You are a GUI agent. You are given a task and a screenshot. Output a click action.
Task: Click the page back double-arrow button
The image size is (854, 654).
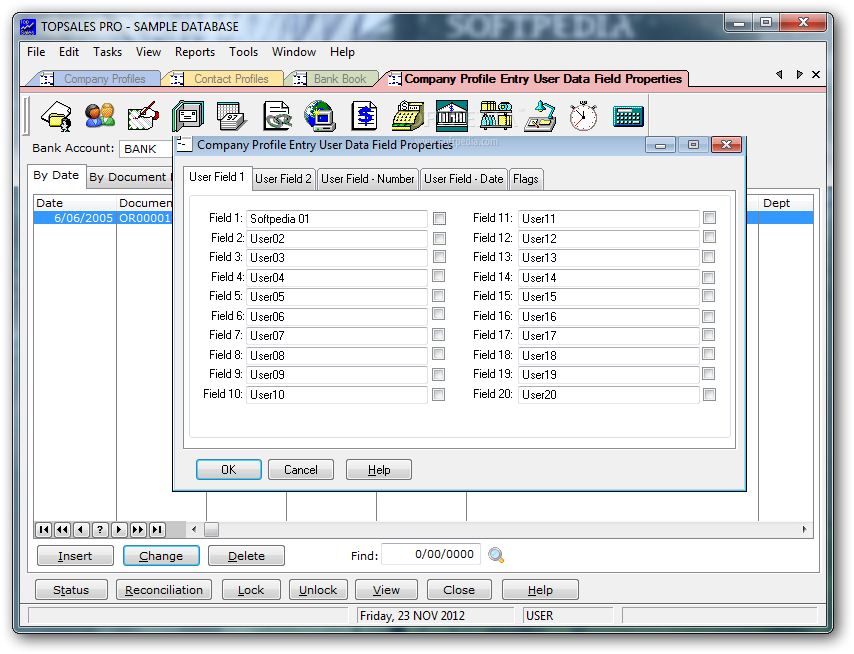(x=63, y=529)
